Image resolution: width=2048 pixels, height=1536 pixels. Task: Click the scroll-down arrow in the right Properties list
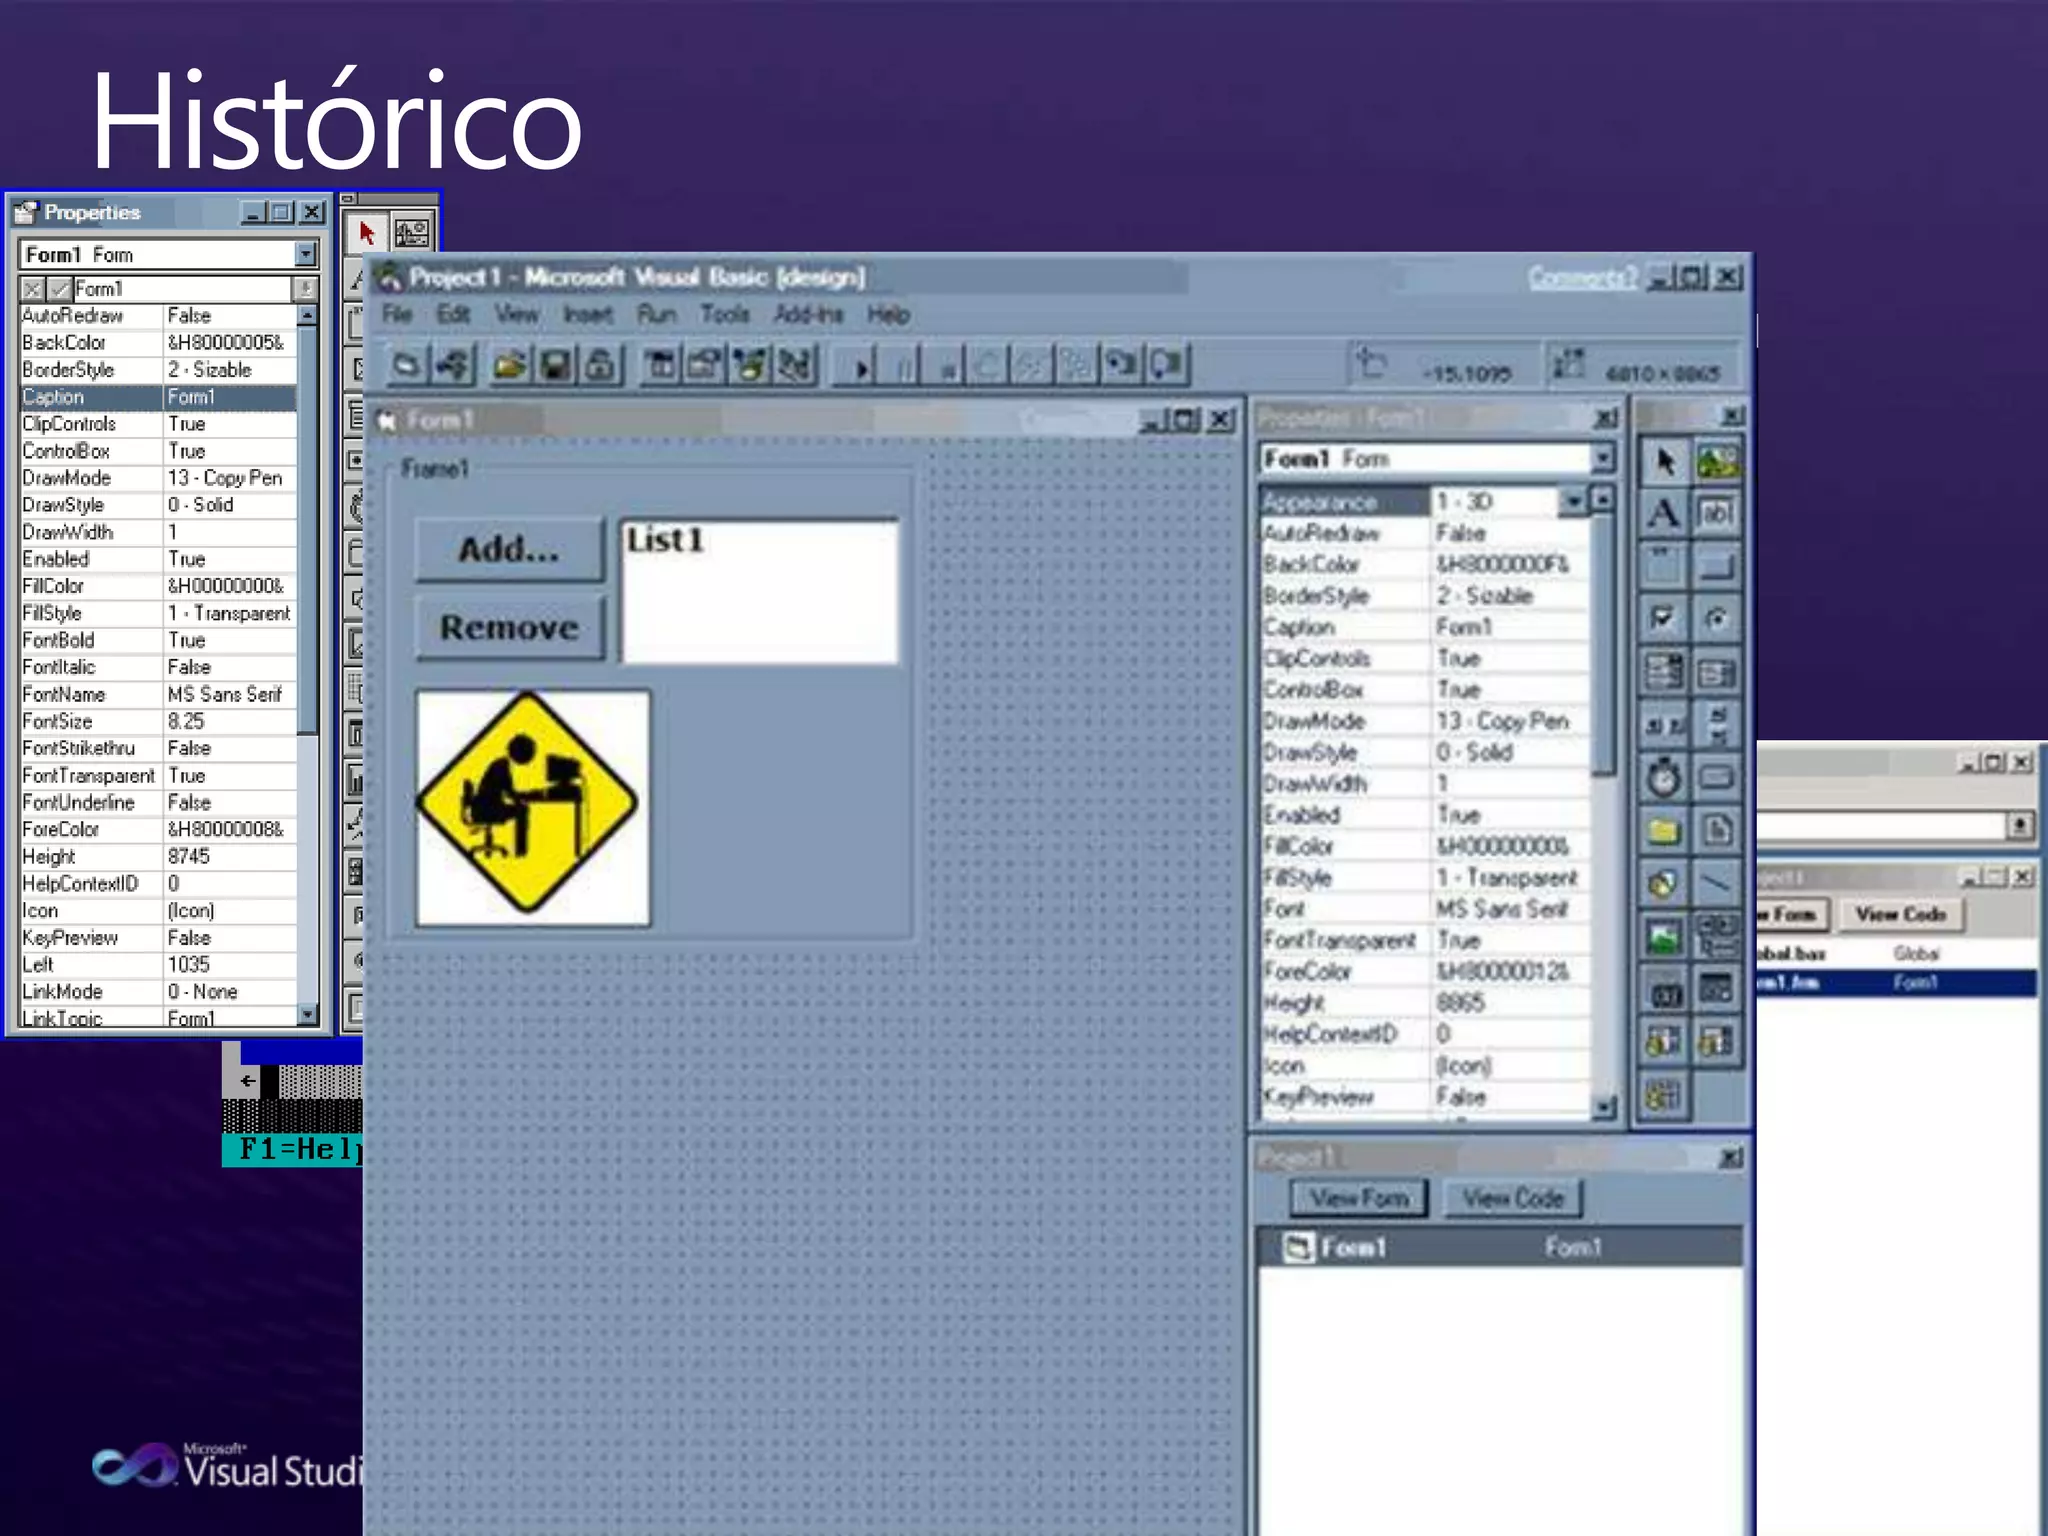click(1603, 1106)
